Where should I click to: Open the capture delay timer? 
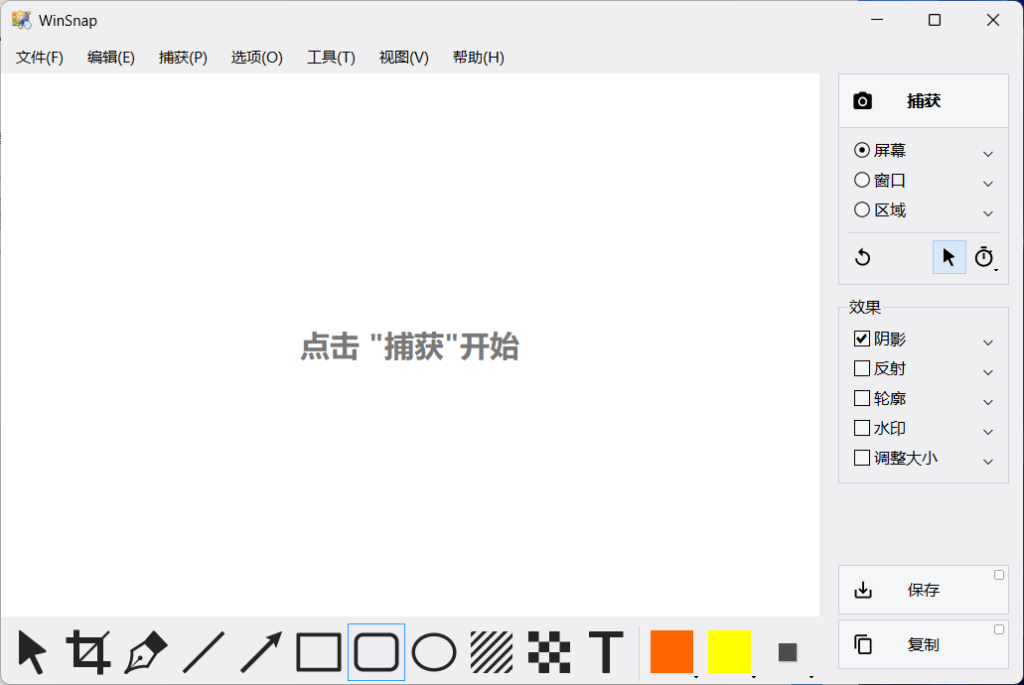tap(984, 257)
